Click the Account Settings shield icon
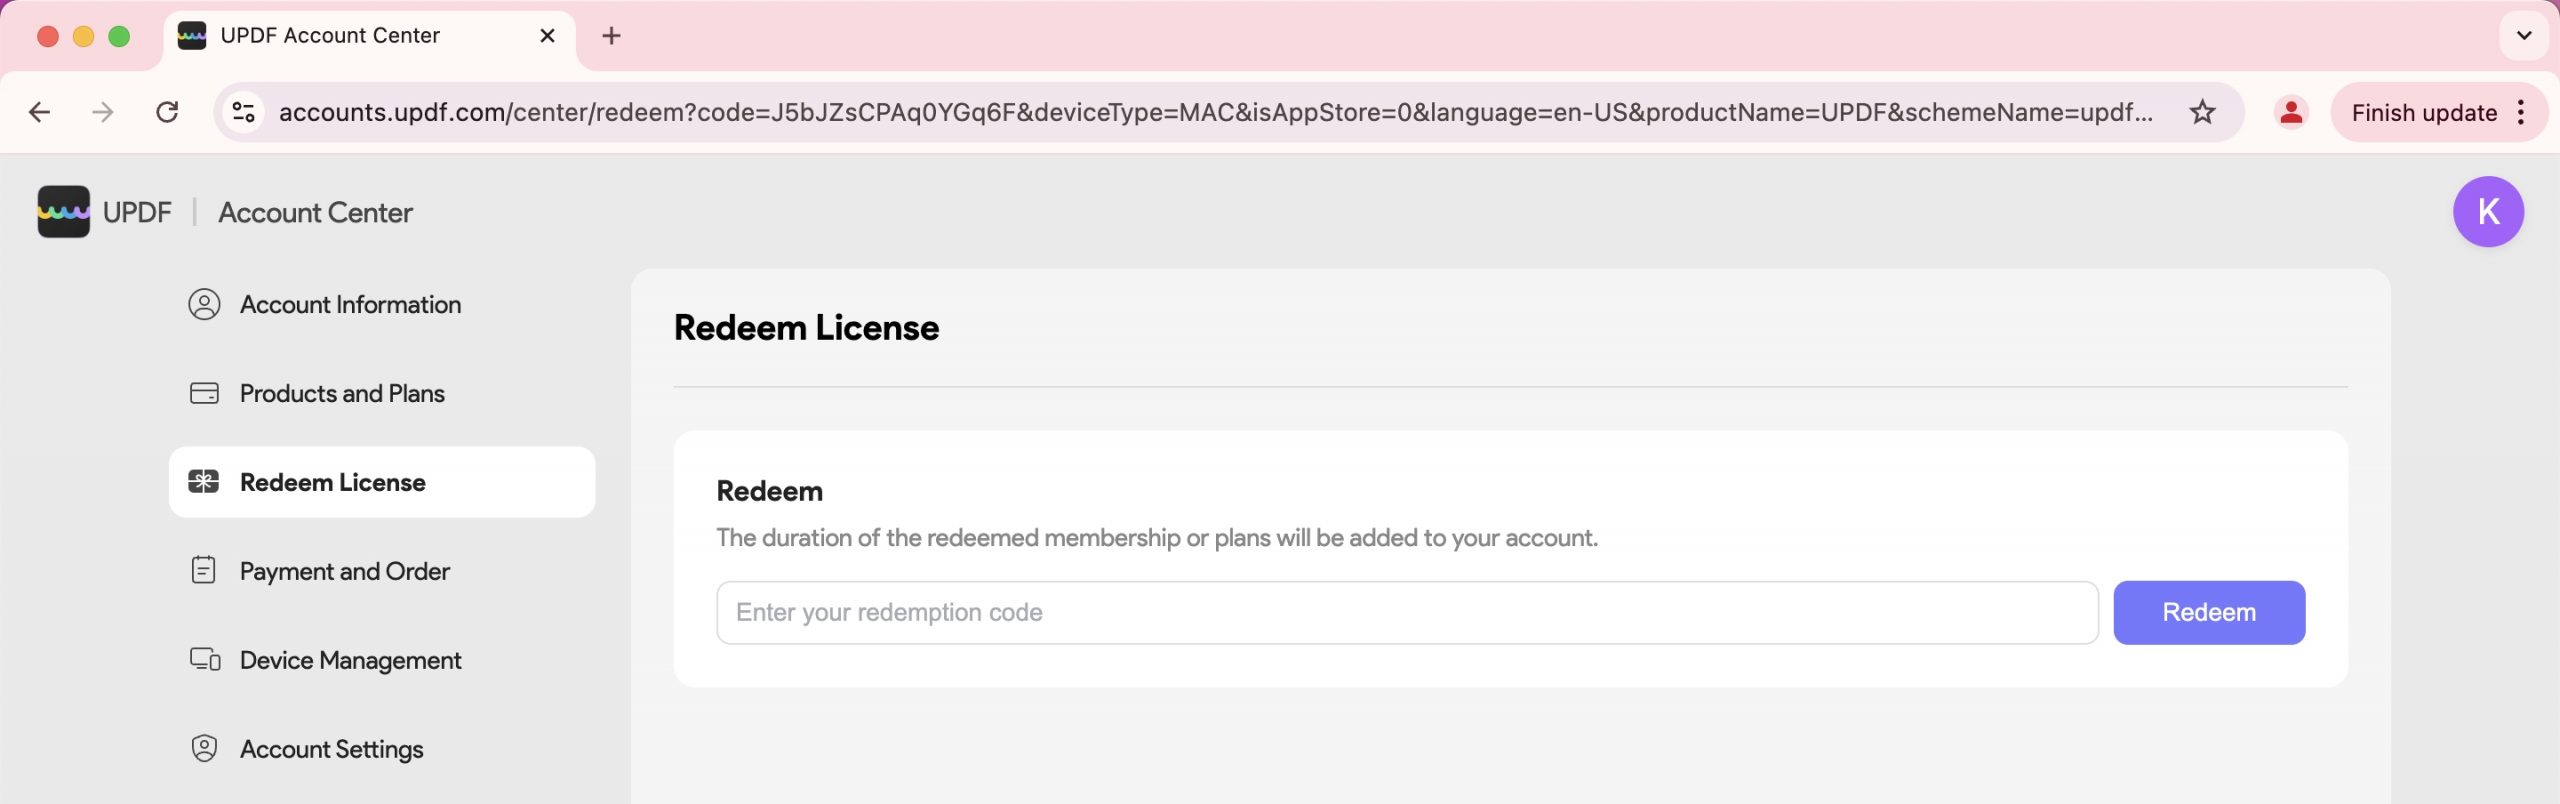This screenshot has height=804, width=2560. 204,749
